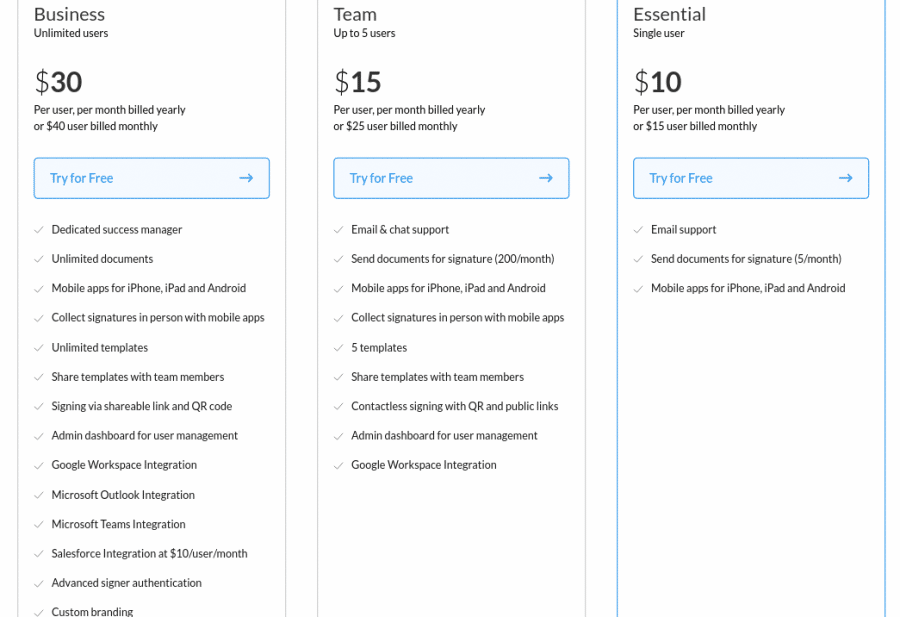
Task: Click checkmark beside Email & chat support
Action: 338,230
